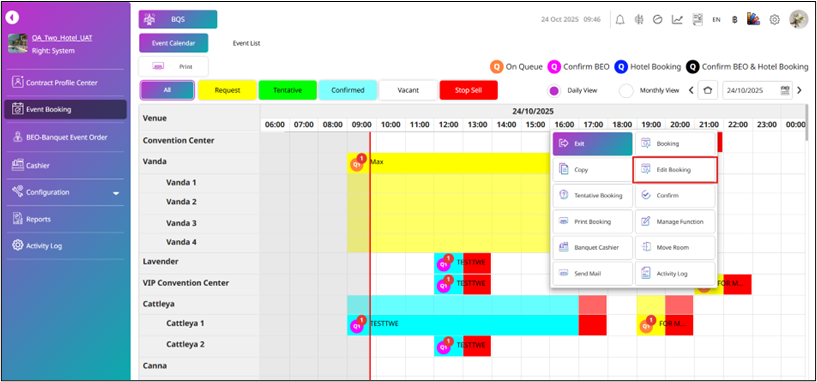Open the calendar picker icon in date field

tap(785, 90)
